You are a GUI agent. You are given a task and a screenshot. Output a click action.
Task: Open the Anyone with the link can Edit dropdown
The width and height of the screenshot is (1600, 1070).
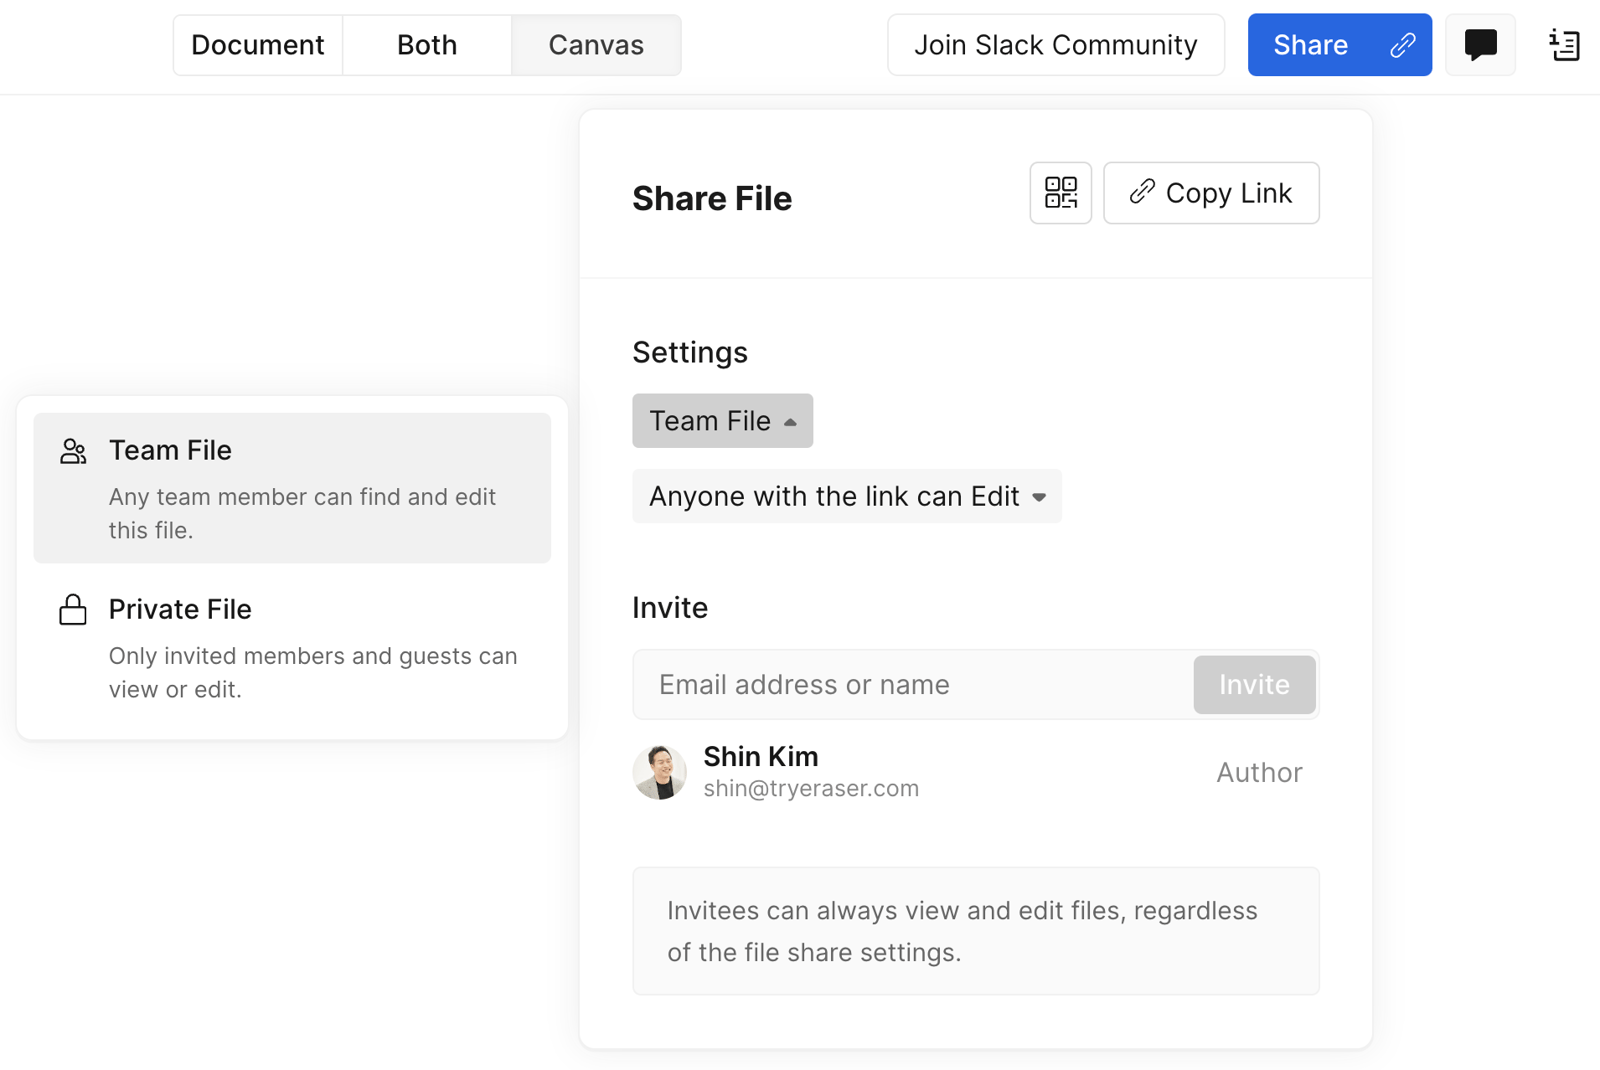(x=847, y=496)
